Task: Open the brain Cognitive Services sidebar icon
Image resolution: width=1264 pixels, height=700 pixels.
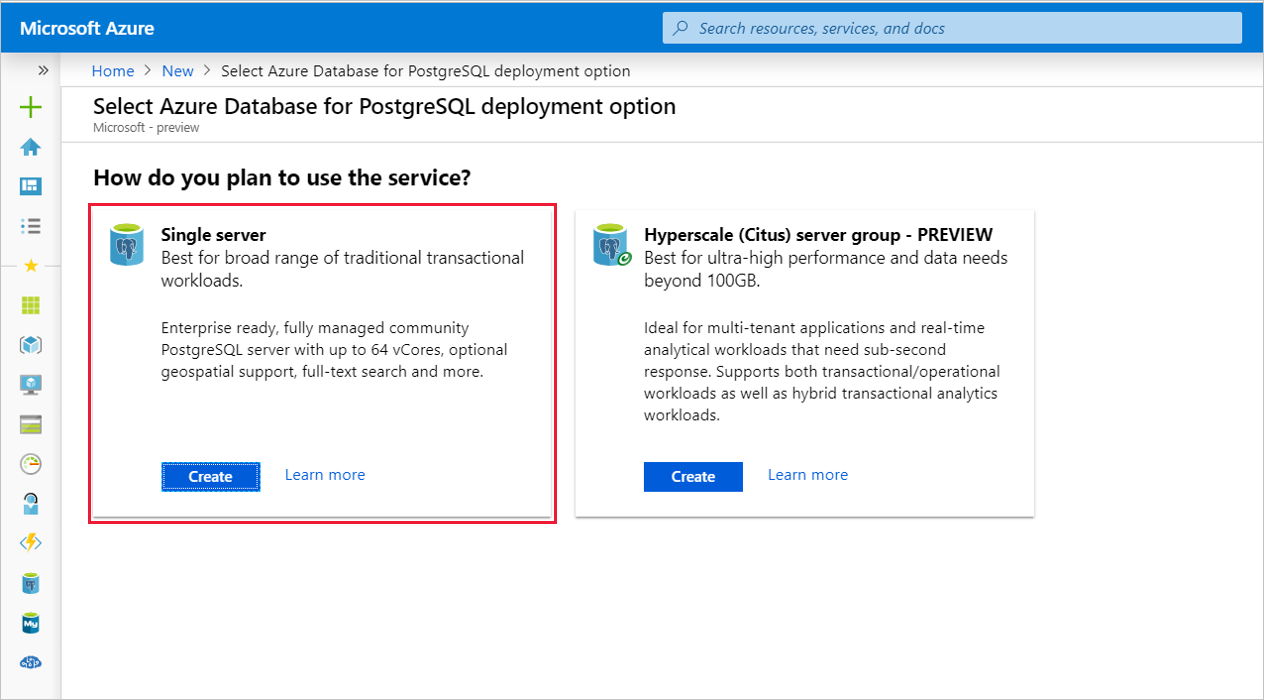Action: [31, 662]
